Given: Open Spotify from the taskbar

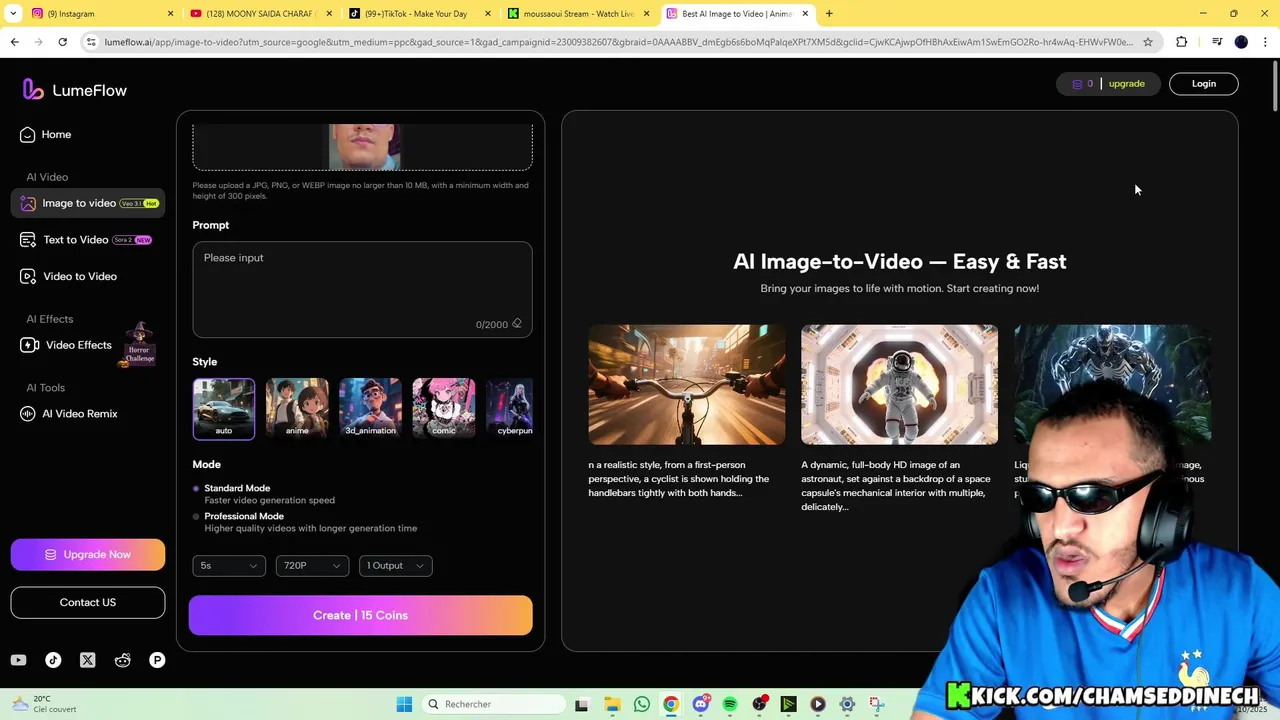Looking at the screenshot, I should [x=730, y=704].
